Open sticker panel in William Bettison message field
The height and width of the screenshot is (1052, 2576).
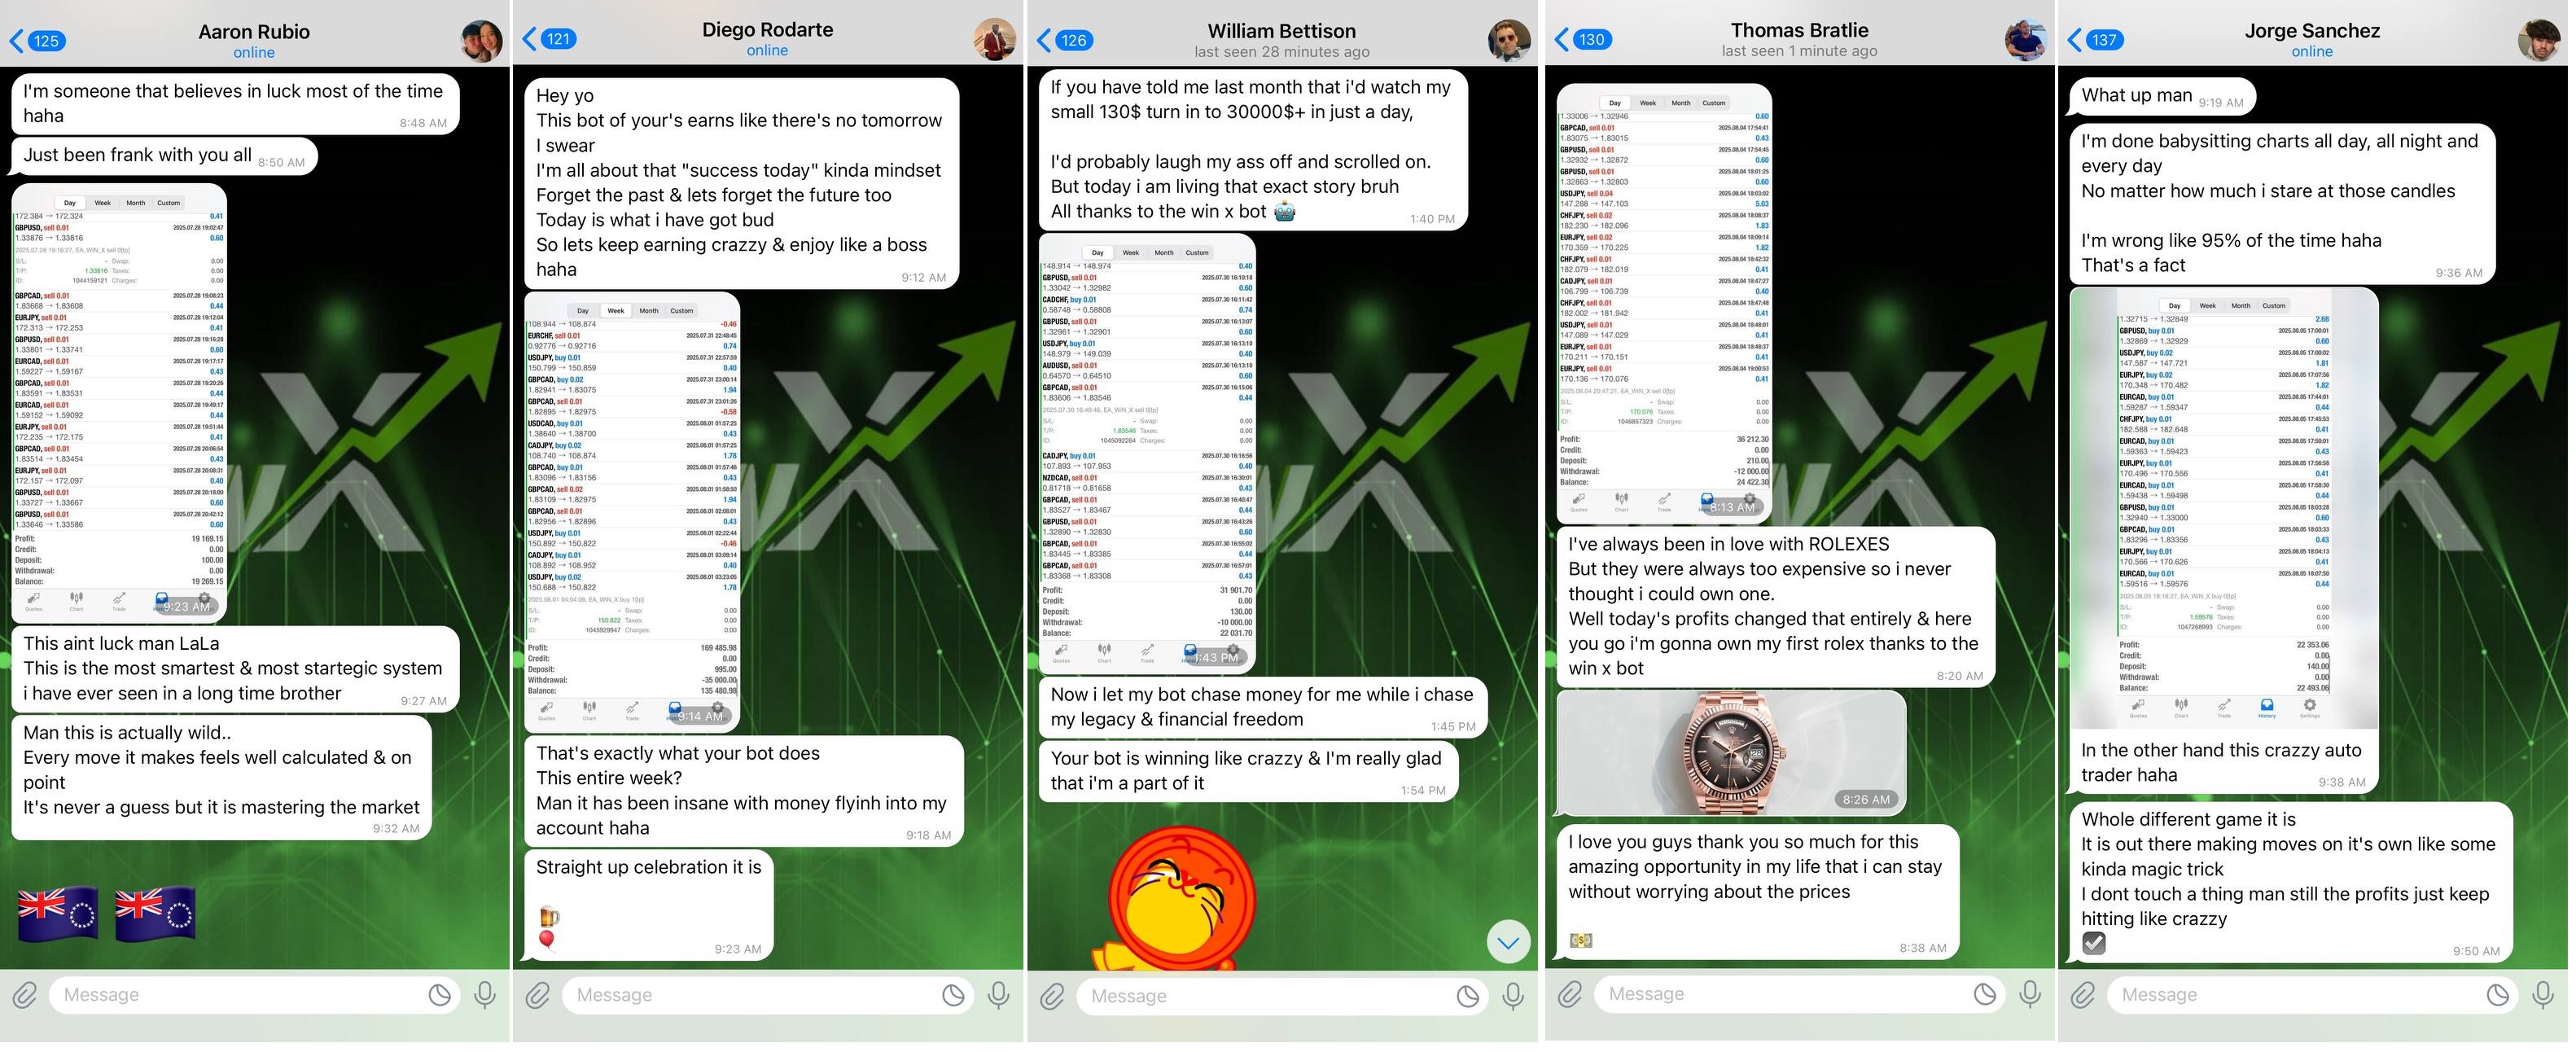click(1467, 997)
